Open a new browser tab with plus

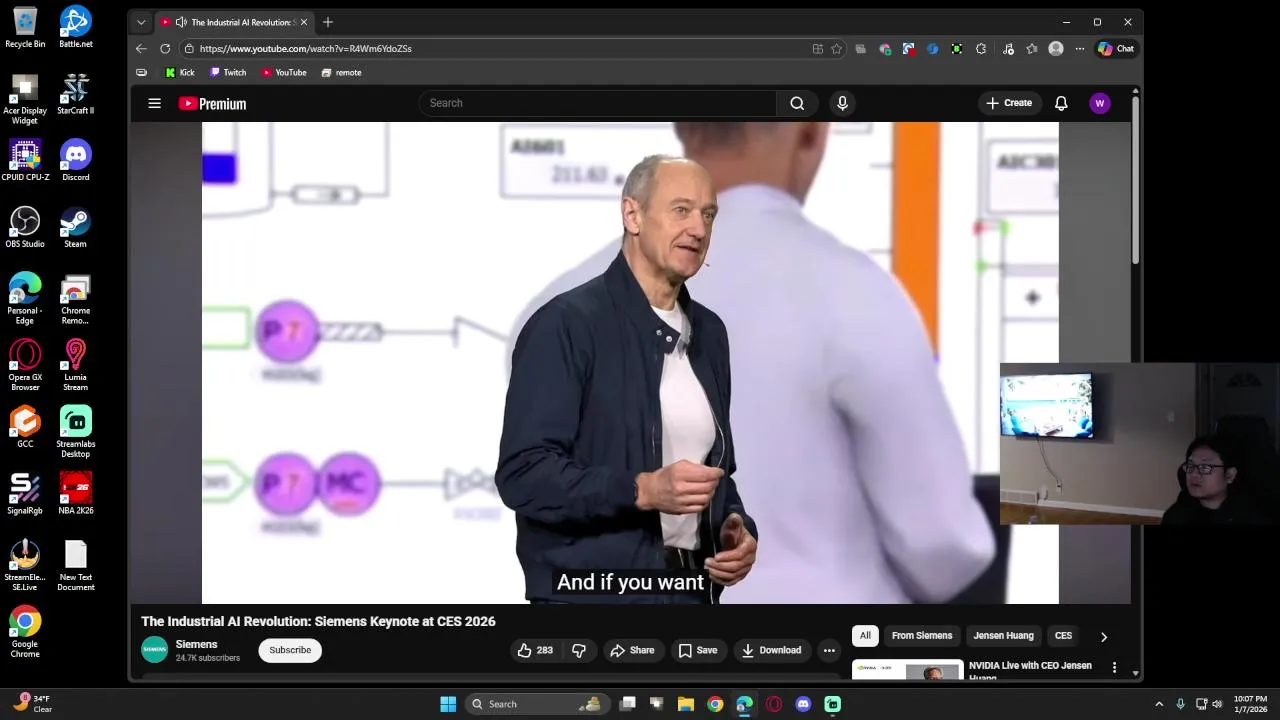point(328,22)
